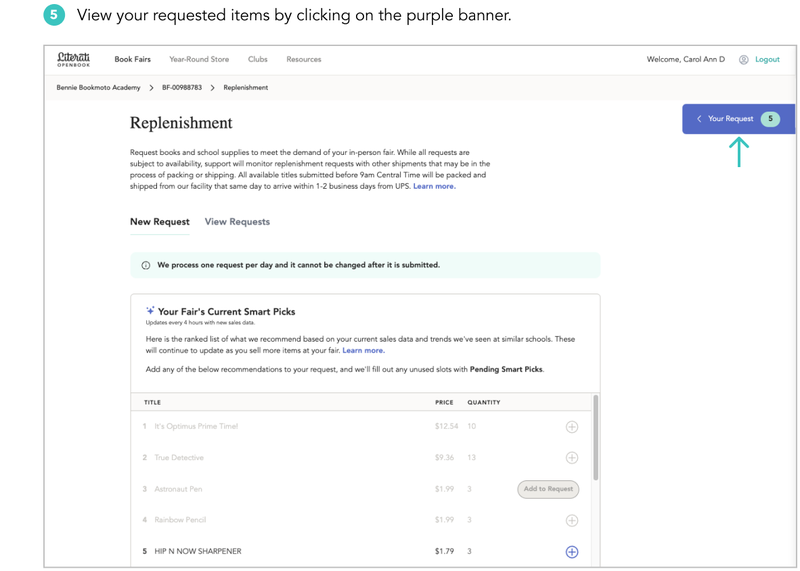This screenshot has width=800, height=571.
Task: Click the $12.54 price cell
Action: click(446, 426)
